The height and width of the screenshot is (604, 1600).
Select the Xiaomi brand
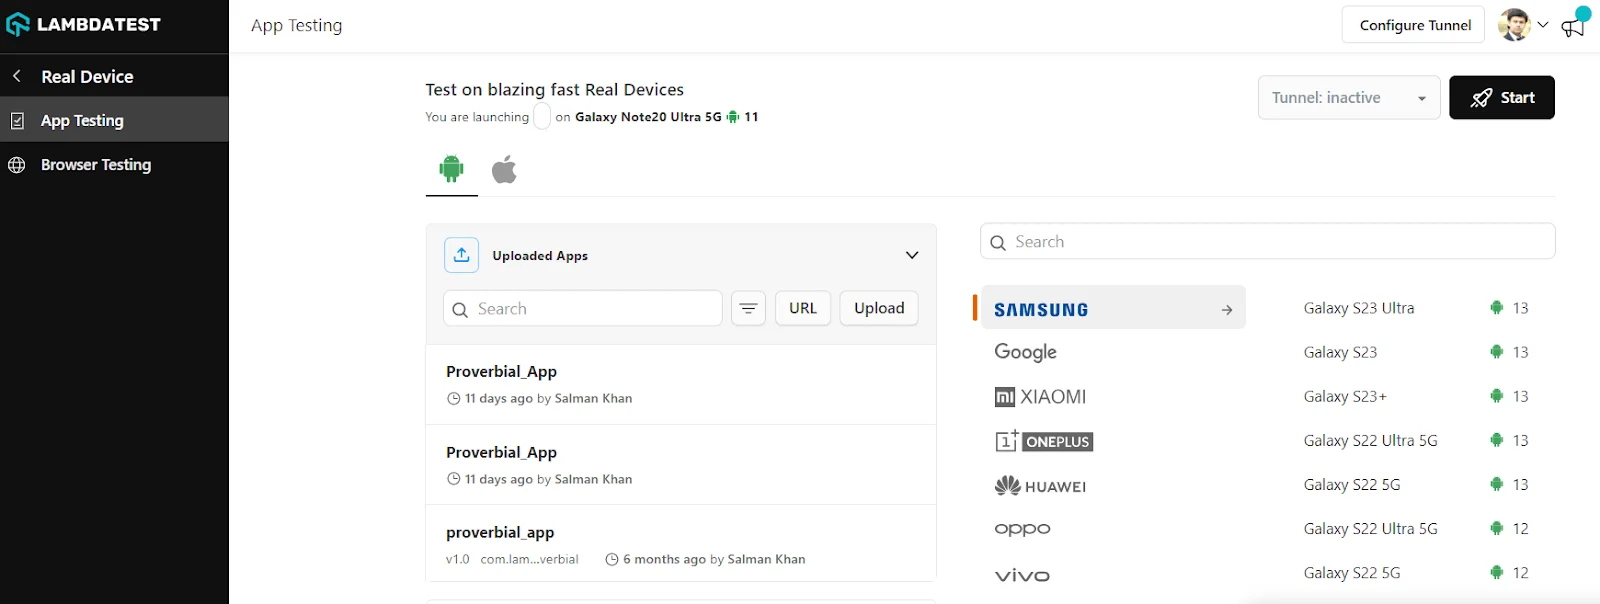(x=1040, y=397)
